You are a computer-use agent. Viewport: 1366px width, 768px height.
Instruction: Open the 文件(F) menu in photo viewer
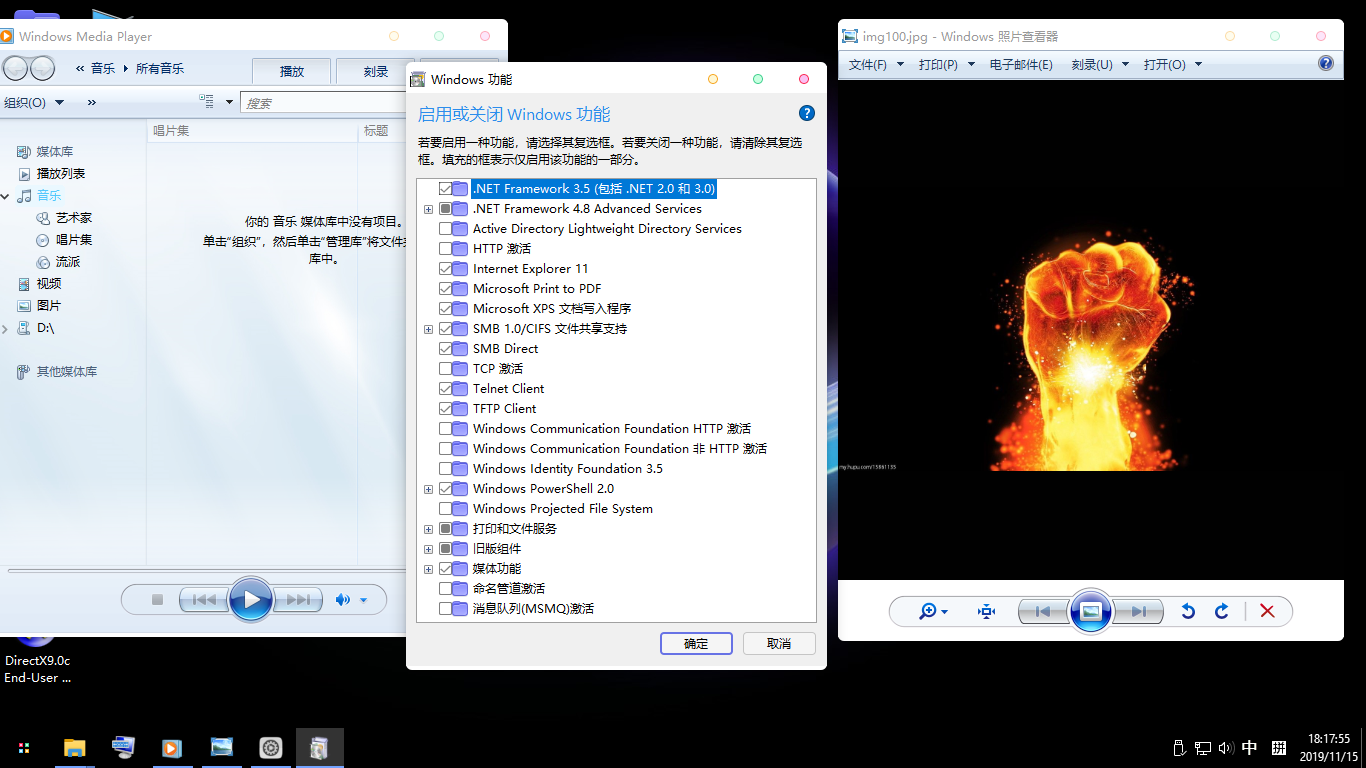pos(868,65)
